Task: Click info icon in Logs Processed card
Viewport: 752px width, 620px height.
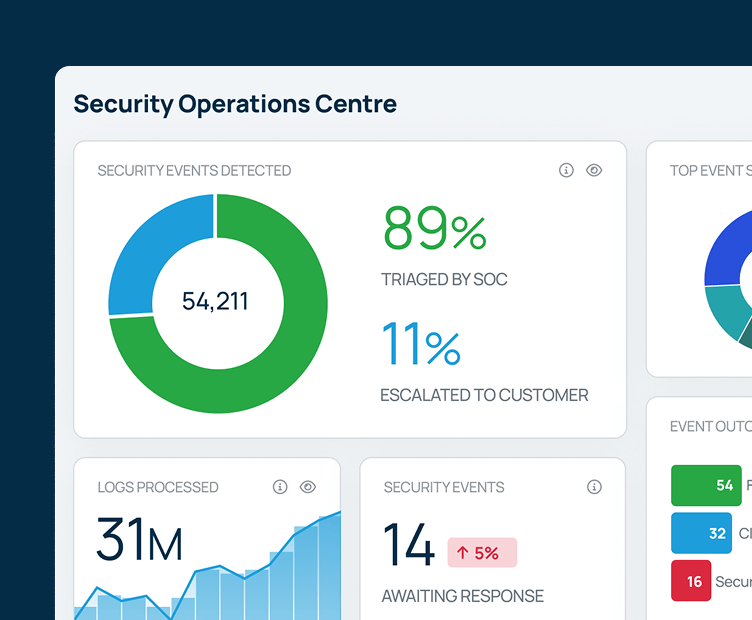Action: point(280,487)
